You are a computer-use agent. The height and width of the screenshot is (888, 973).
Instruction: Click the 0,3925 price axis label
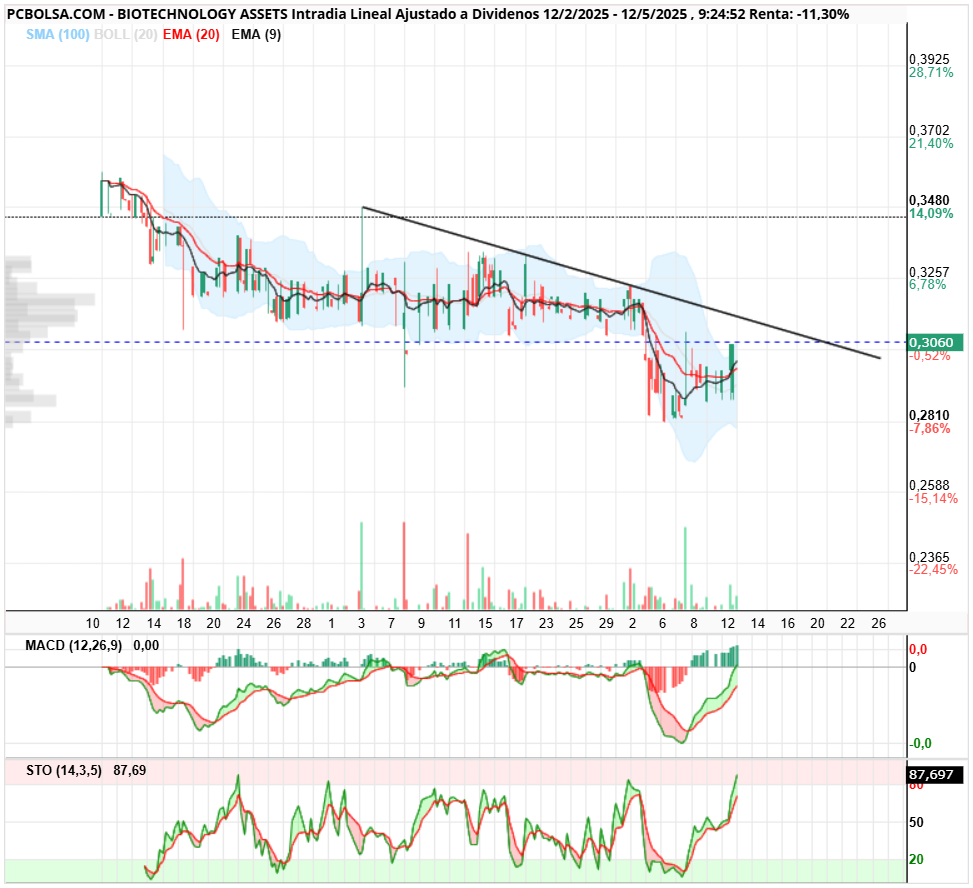929,59
